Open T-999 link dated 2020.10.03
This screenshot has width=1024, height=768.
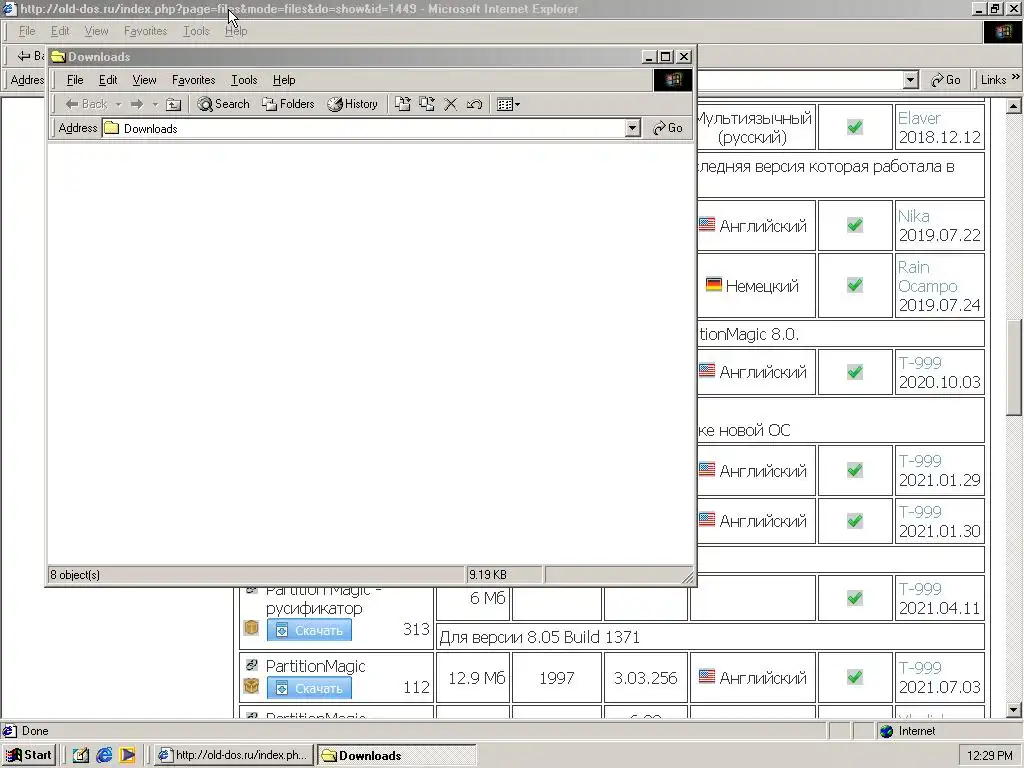click(920, 363)
